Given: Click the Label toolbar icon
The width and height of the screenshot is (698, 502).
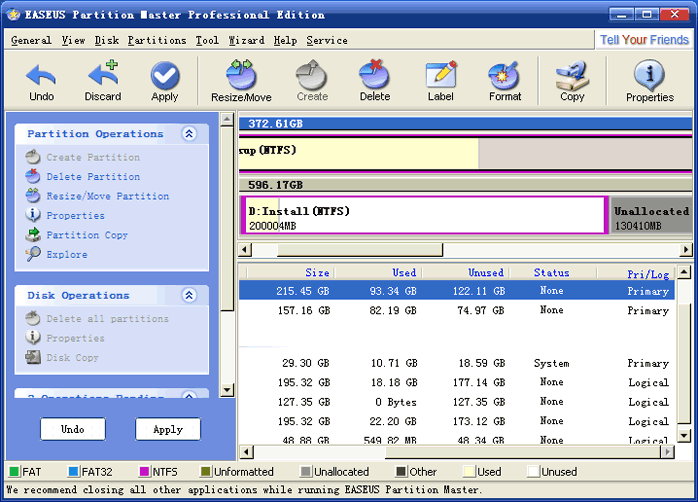Looking at the screenshot, I should coord(441,81).
